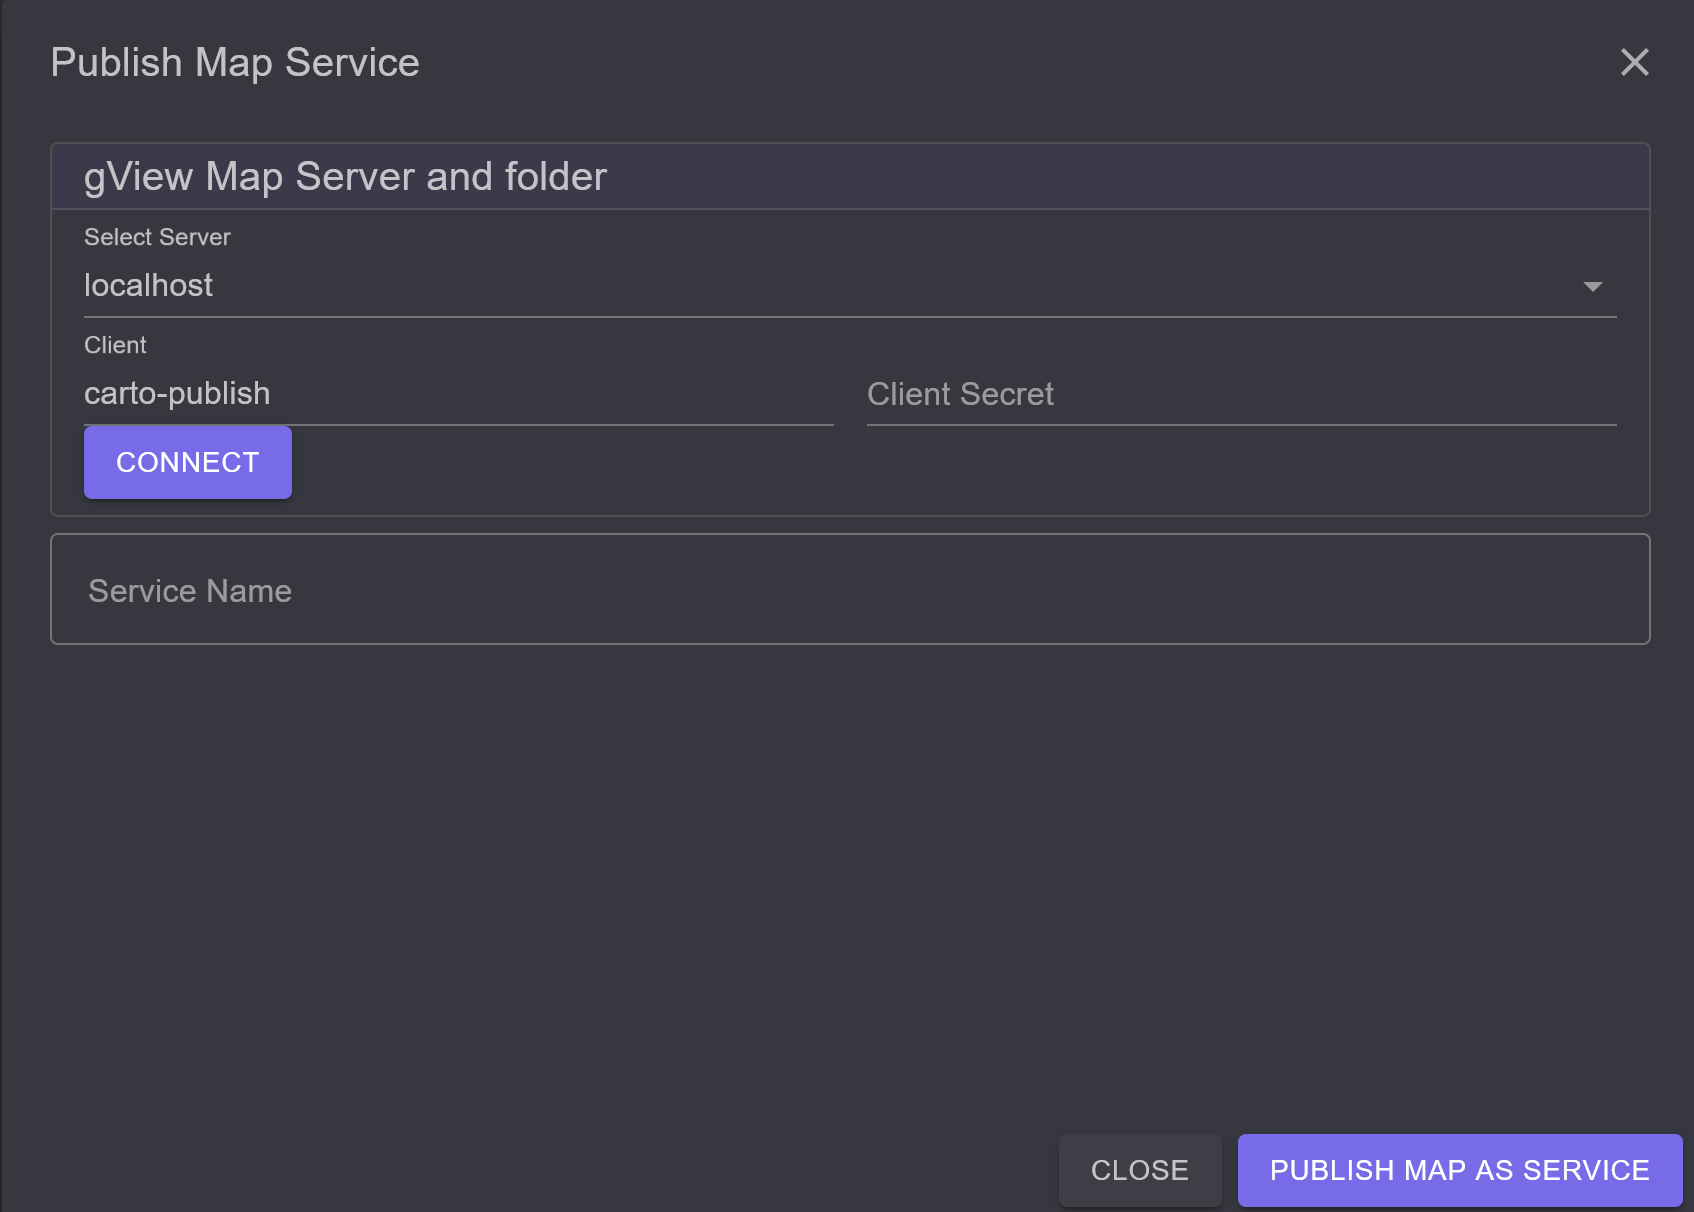Click the Client Secret placeholder text
This screenshot has width=1694, height=1212.
click(x=960, y=394)
